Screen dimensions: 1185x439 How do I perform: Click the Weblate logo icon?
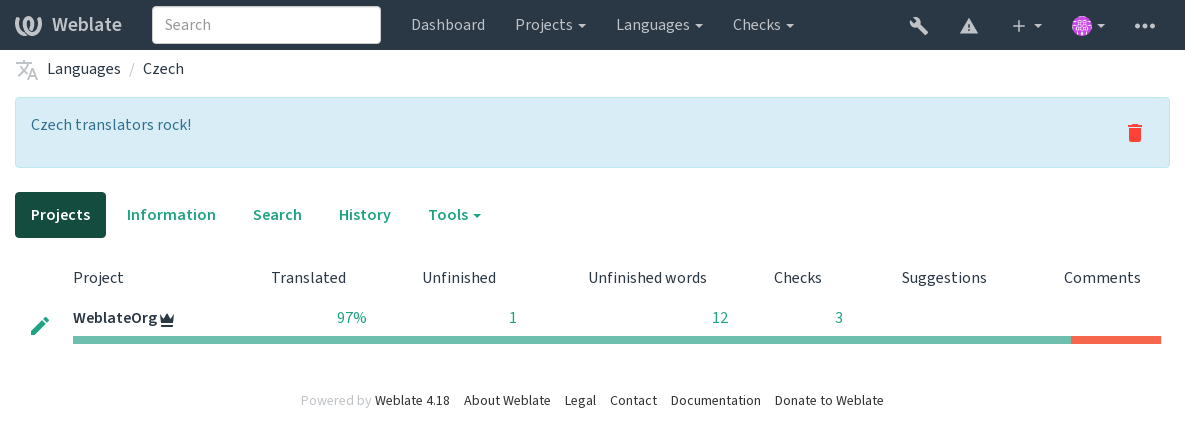[28, 25]
